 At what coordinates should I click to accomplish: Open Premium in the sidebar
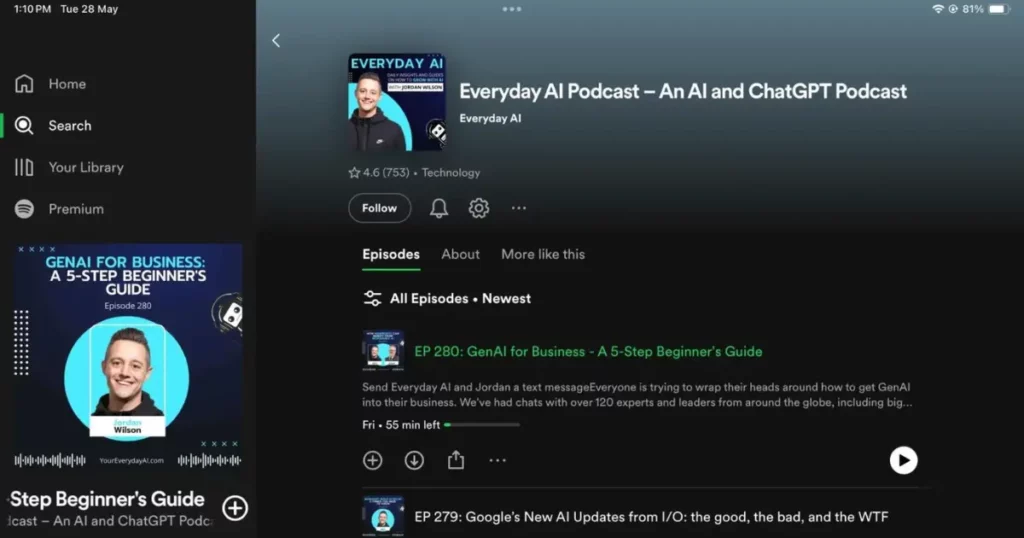click(59, 209)
